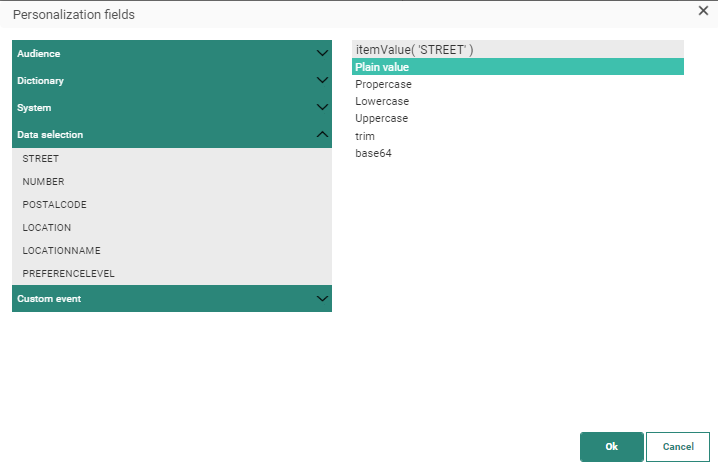
Task: Expand the System section chevron
Action: 321,107
